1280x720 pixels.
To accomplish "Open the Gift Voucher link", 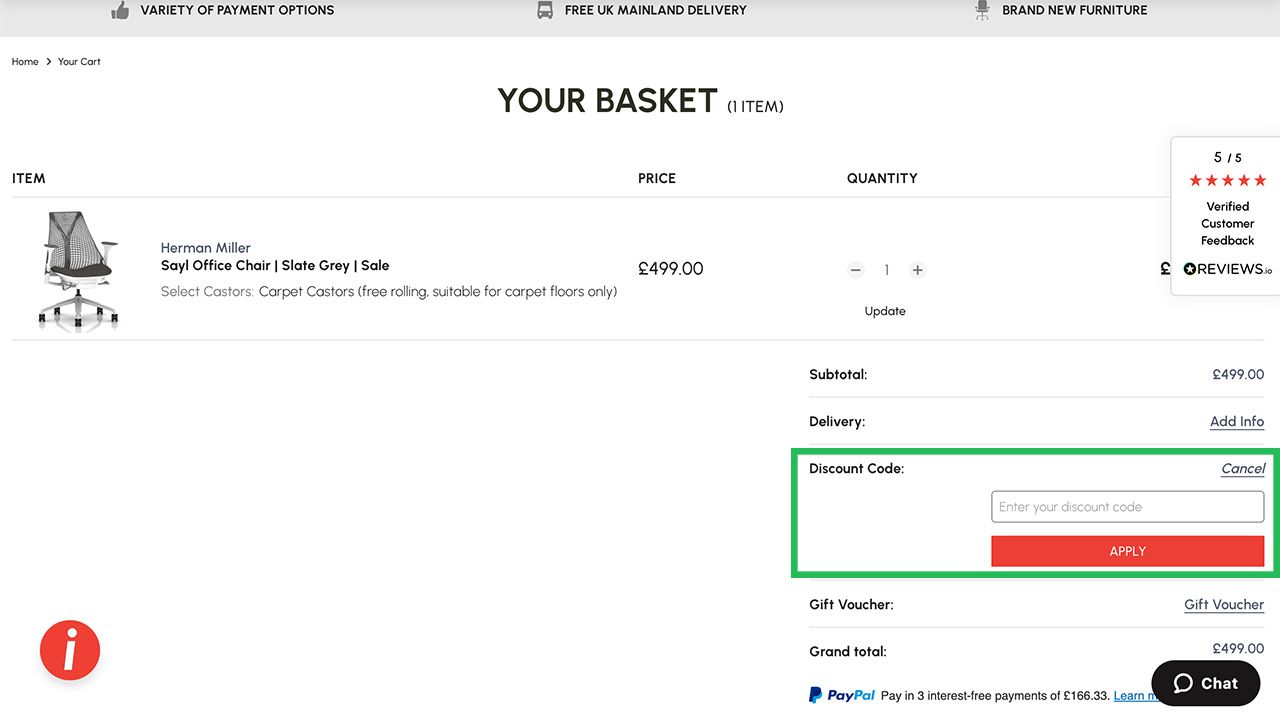I will click(1224, 605).
